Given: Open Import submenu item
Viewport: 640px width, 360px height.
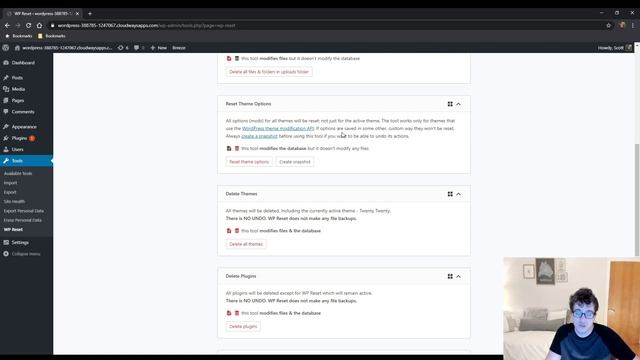Looking at the screenshot, I should pyautogui.click(x=11, y=183).
